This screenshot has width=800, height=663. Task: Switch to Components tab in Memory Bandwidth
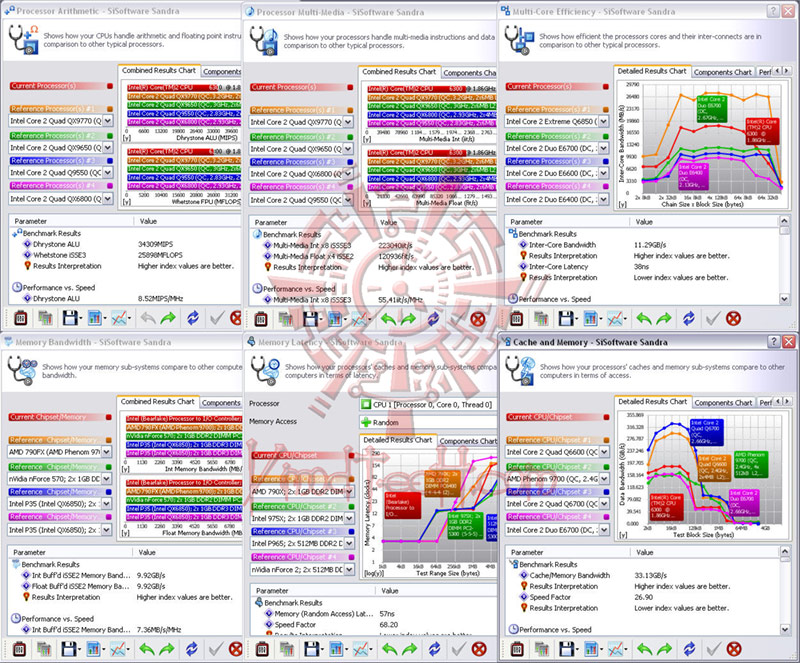tap(220, 403)
